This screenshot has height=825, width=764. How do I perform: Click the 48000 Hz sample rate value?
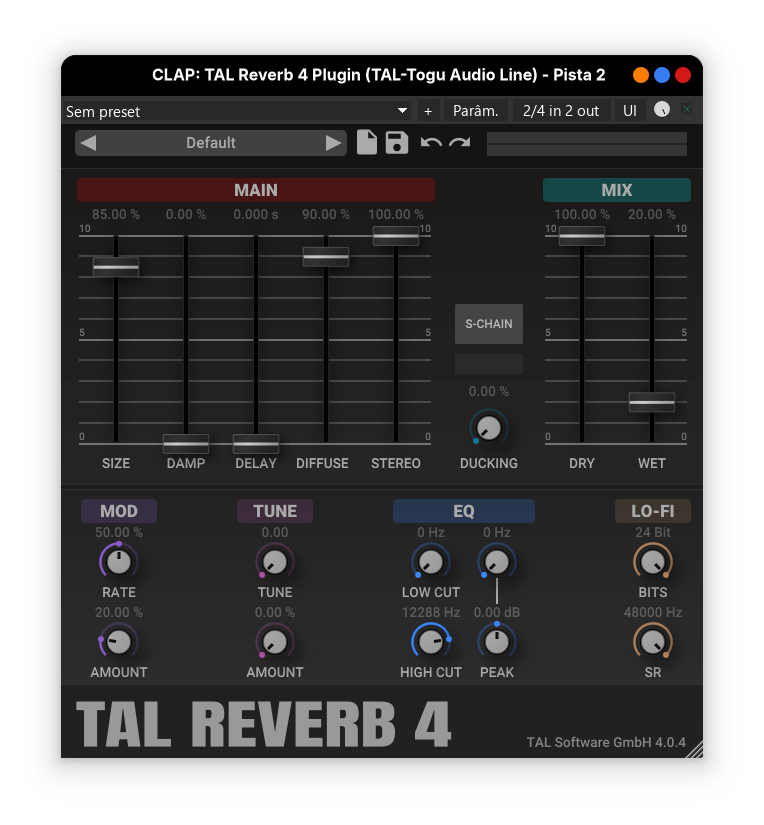tap(652, 612)
